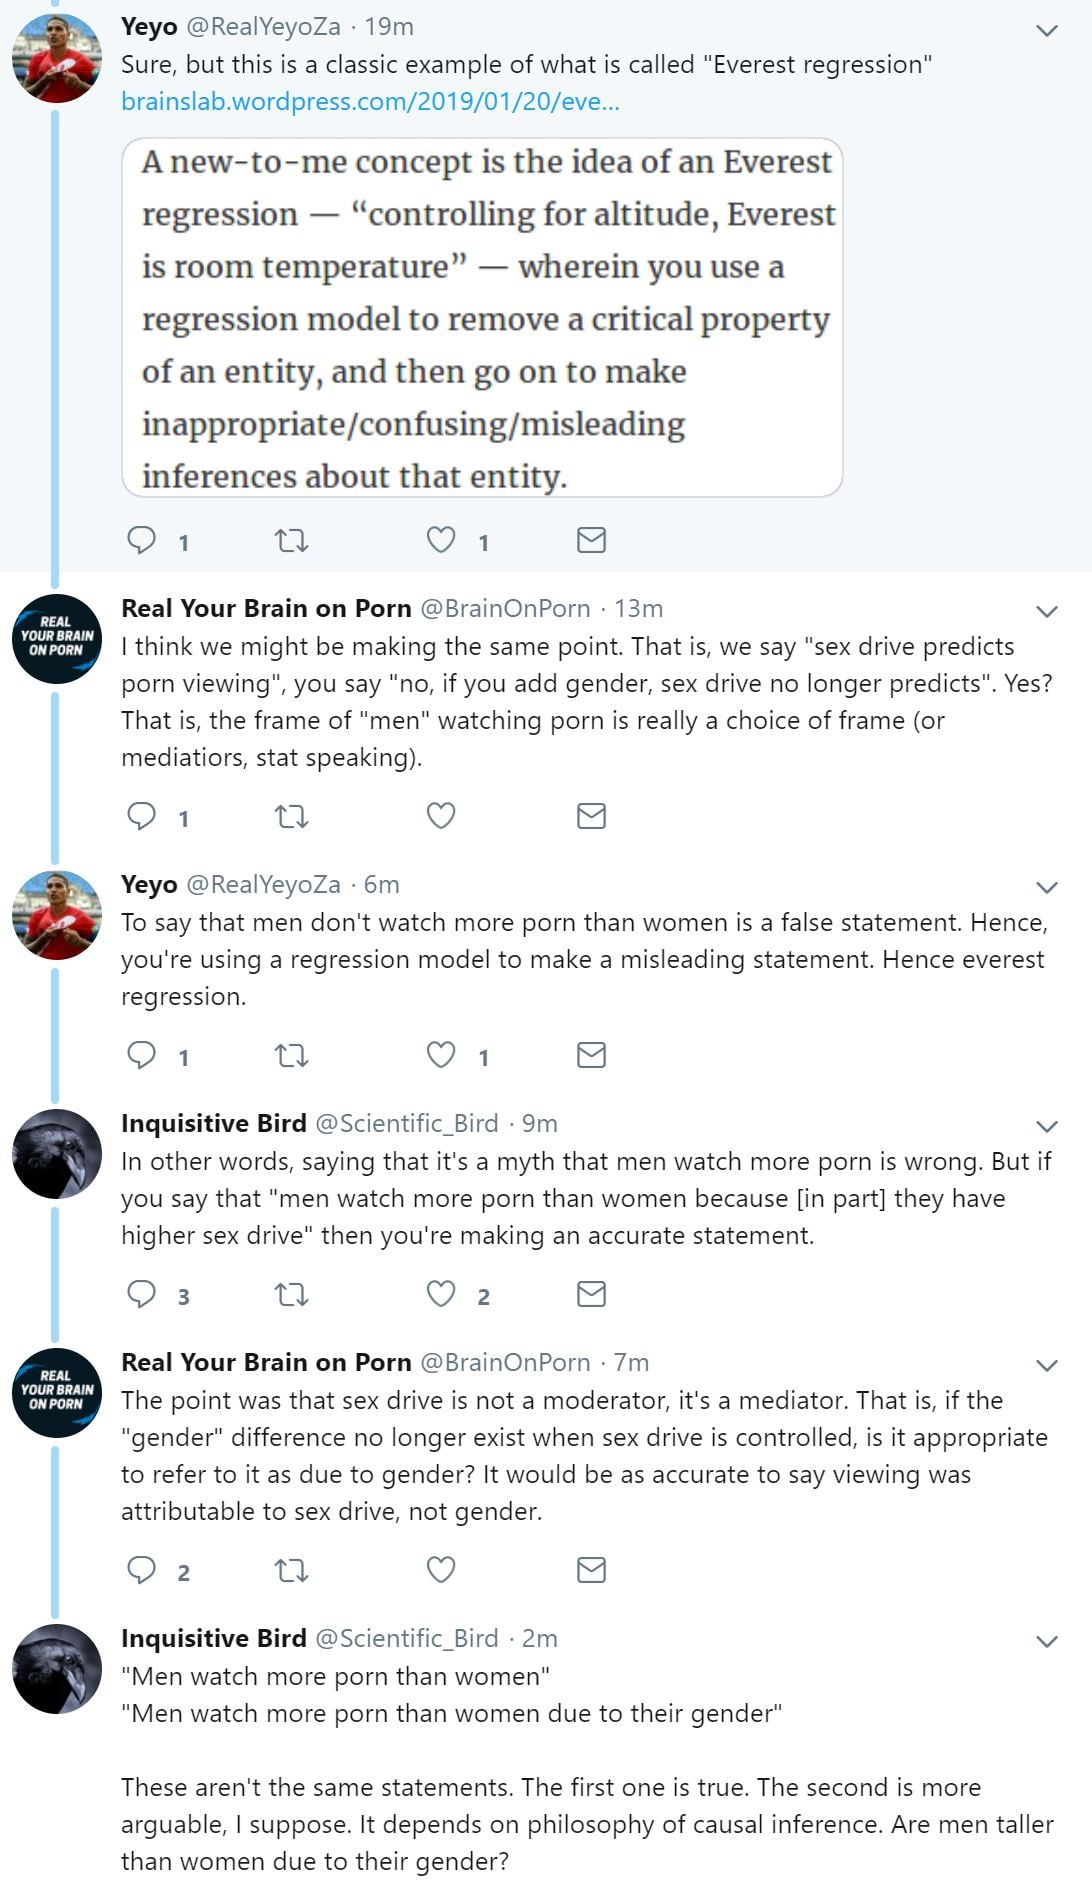Send Yeyo's Everest regression tweet via direct message
The height and width of the screenshot is (1892, 1092).
pos(591,540)
